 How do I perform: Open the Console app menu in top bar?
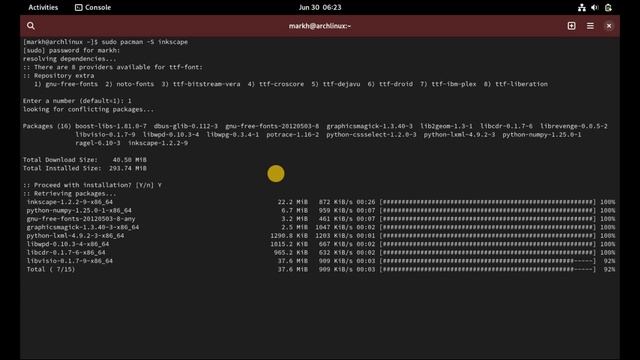click(x=93, y=7)
